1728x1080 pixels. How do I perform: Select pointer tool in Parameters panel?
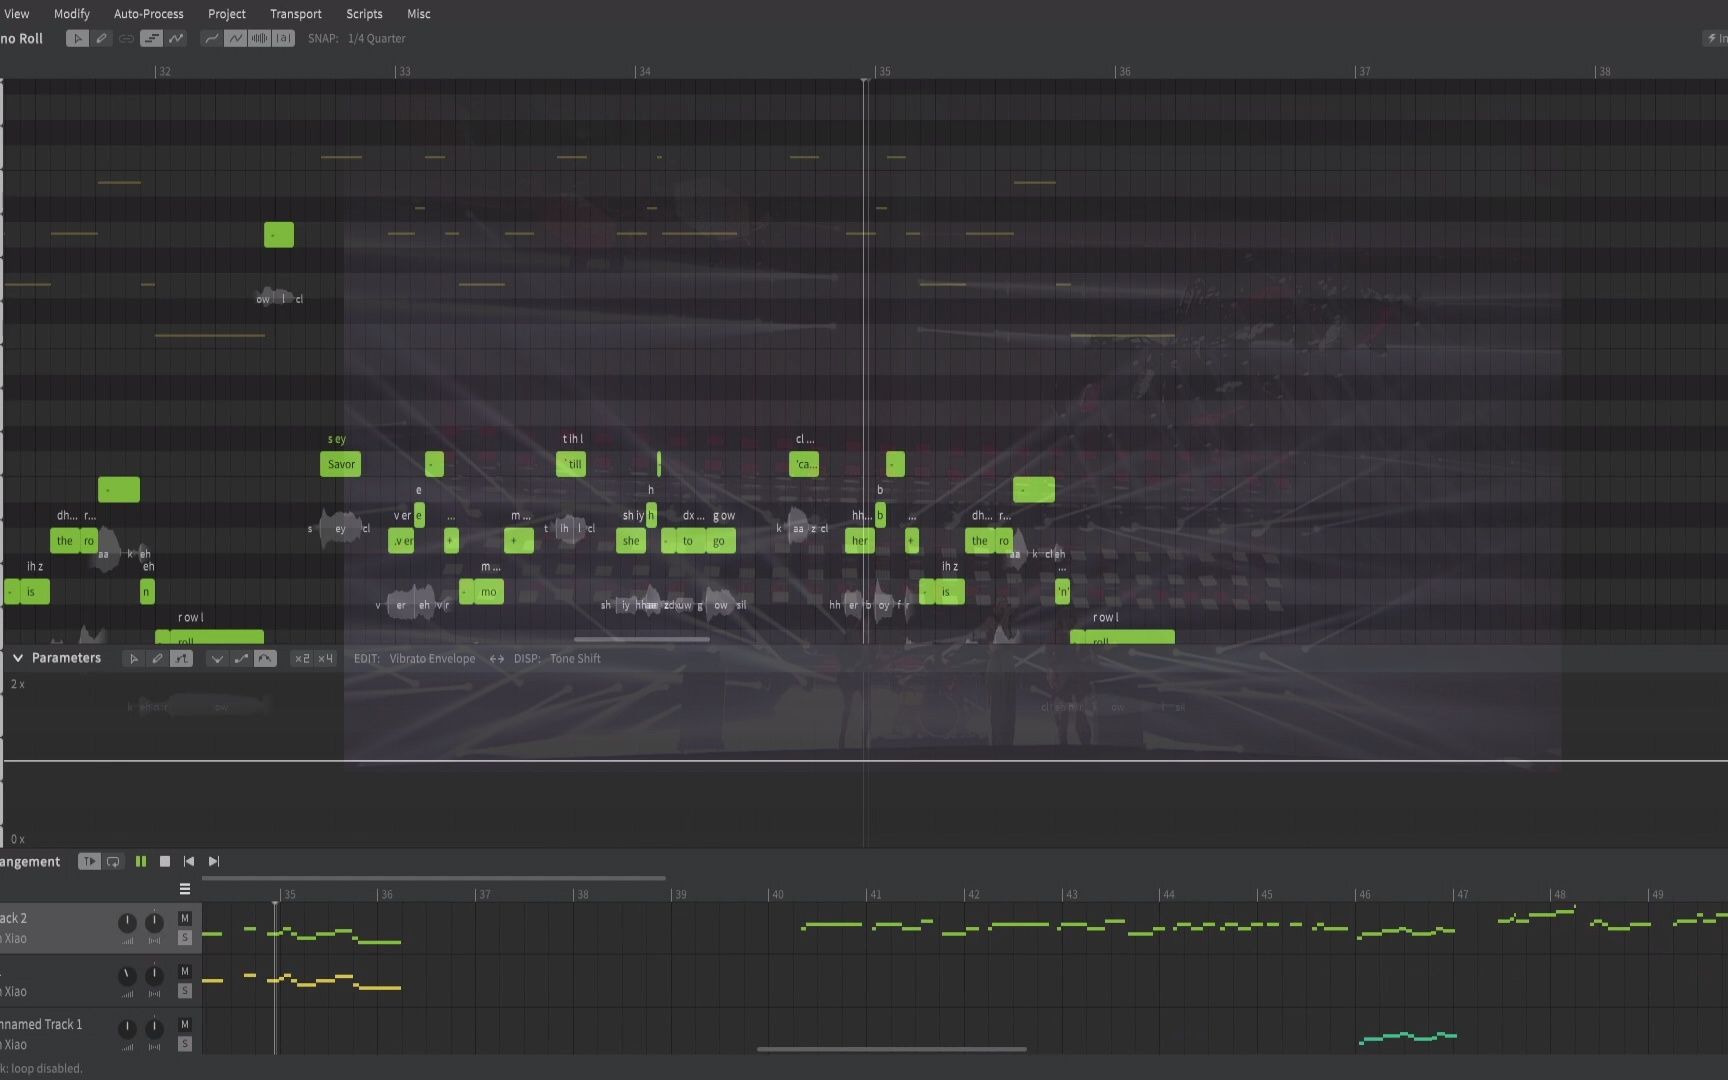pyautogui.click(x=133, y=658)
